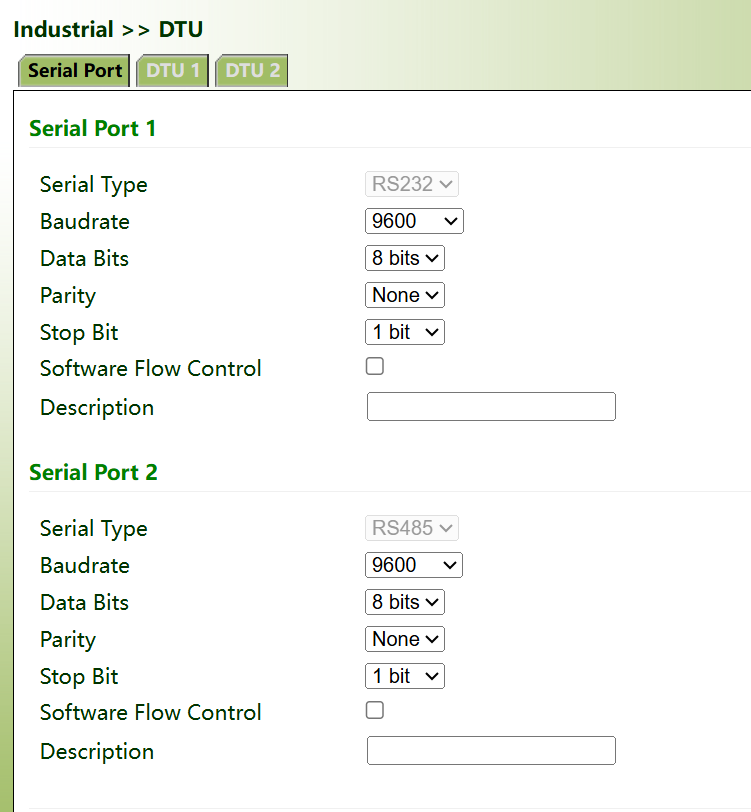The image size is (751, 812).
Task: Open Serial Port 1 Baudrate dropdown
Action: [x=414, y=221]
